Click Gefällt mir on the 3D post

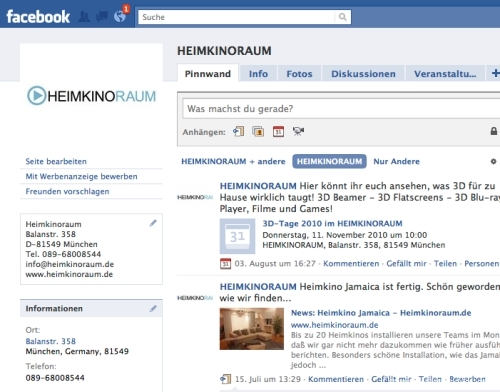click(406, 264)
